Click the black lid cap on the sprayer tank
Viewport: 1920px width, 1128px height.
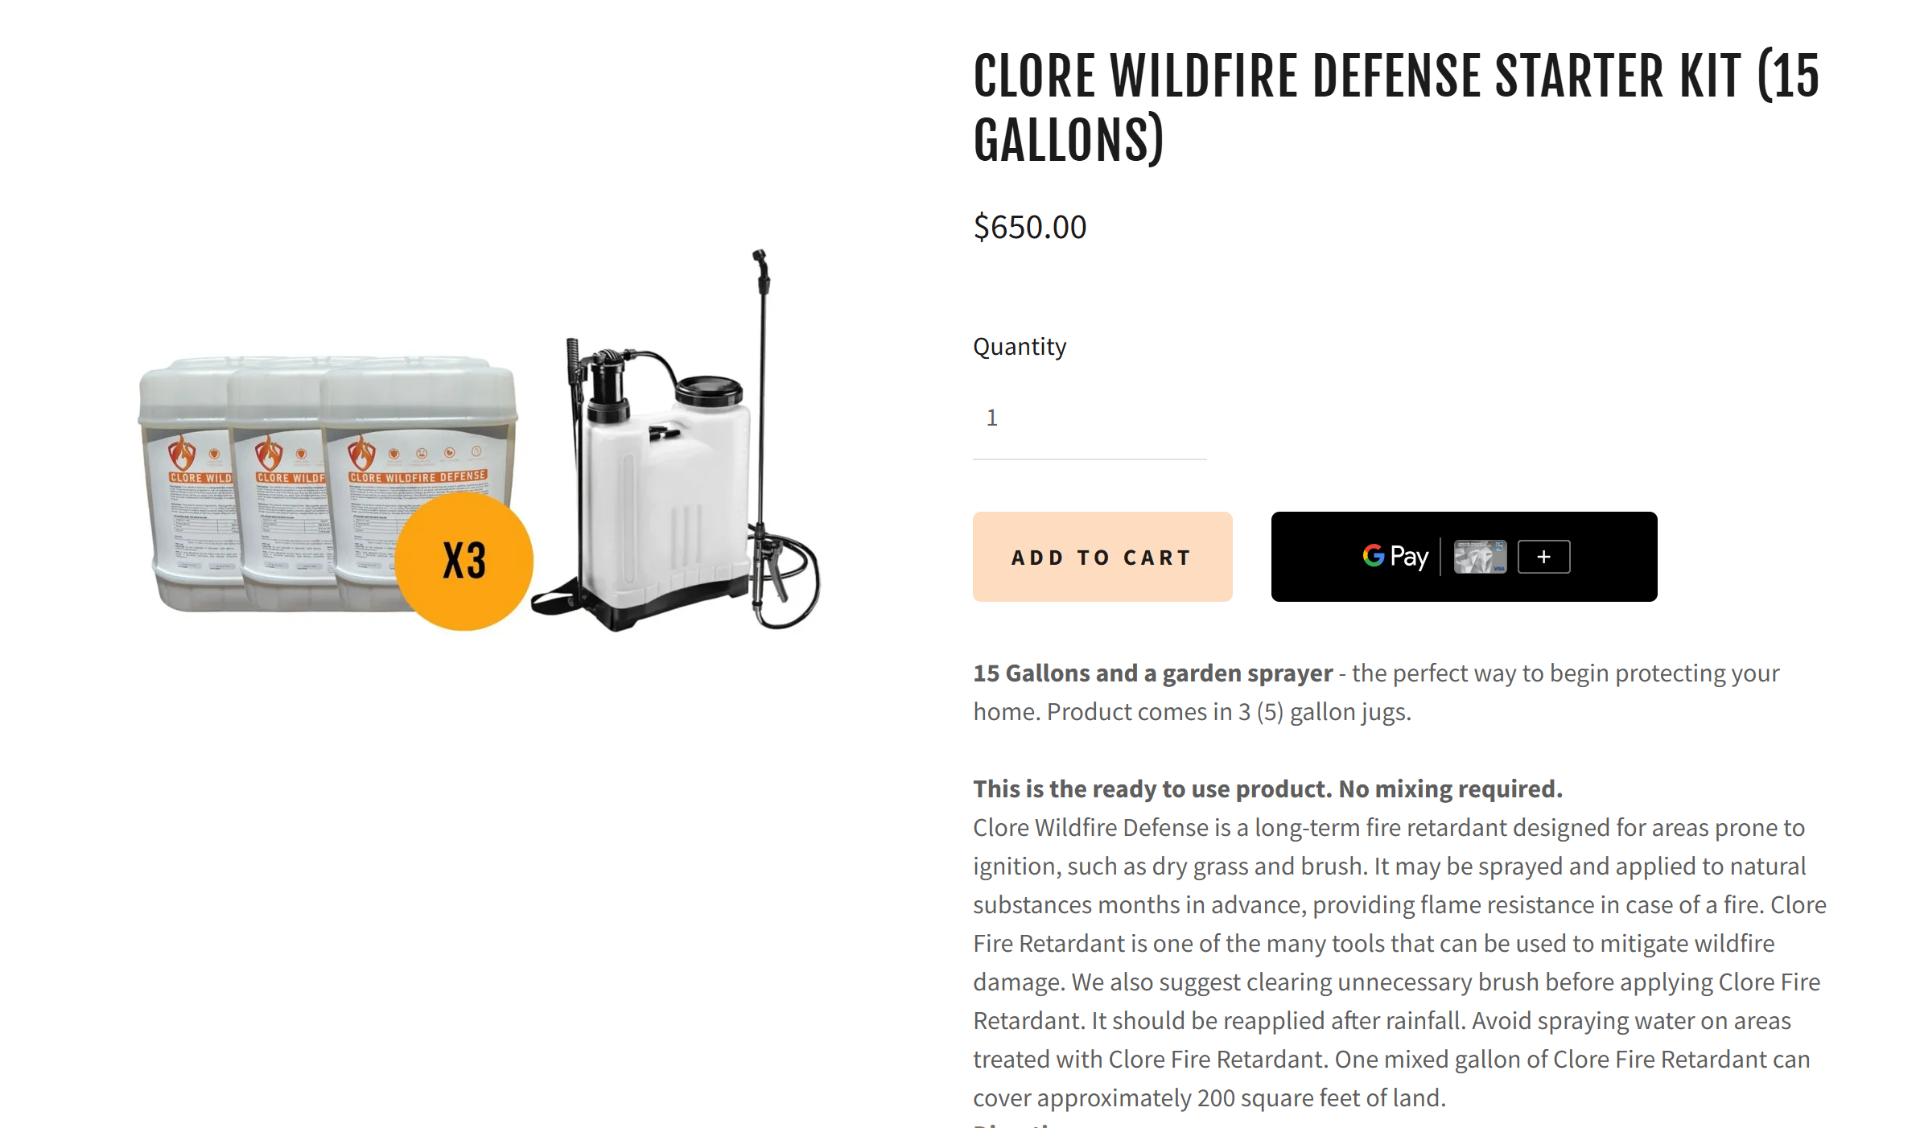709,389
